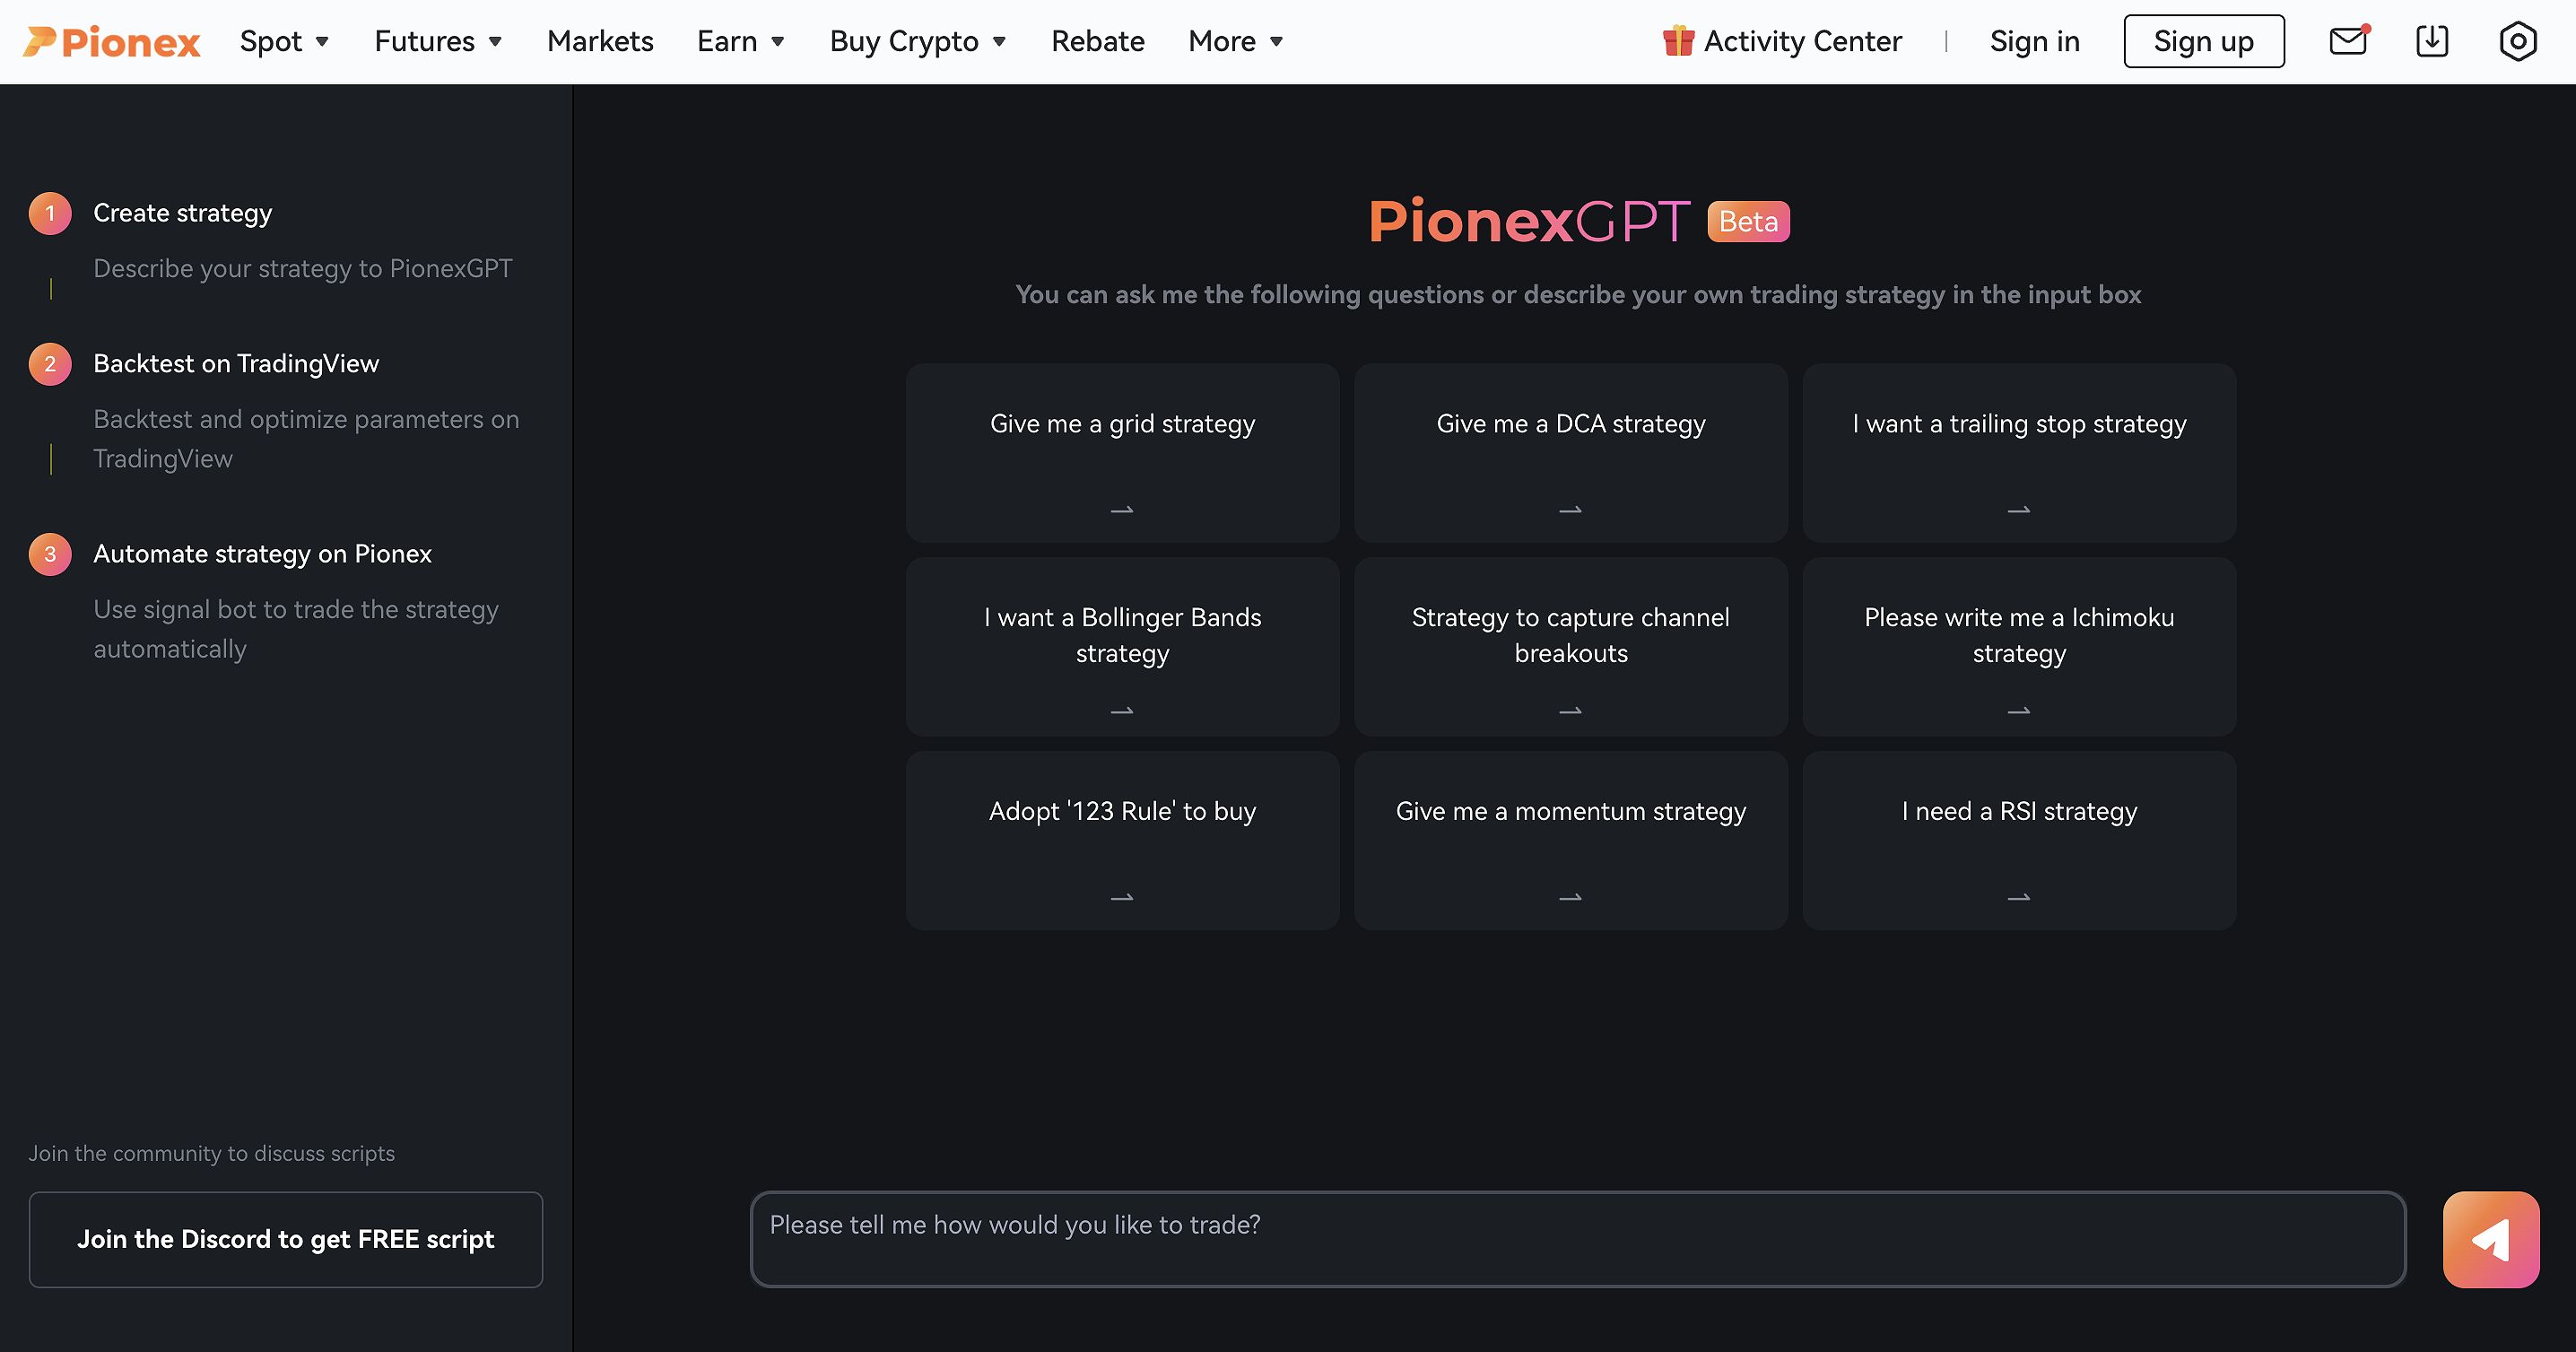Click the Sign in button
Image resolution: width=2576 pixels, height=1352 pixels.
point(2032,41)
